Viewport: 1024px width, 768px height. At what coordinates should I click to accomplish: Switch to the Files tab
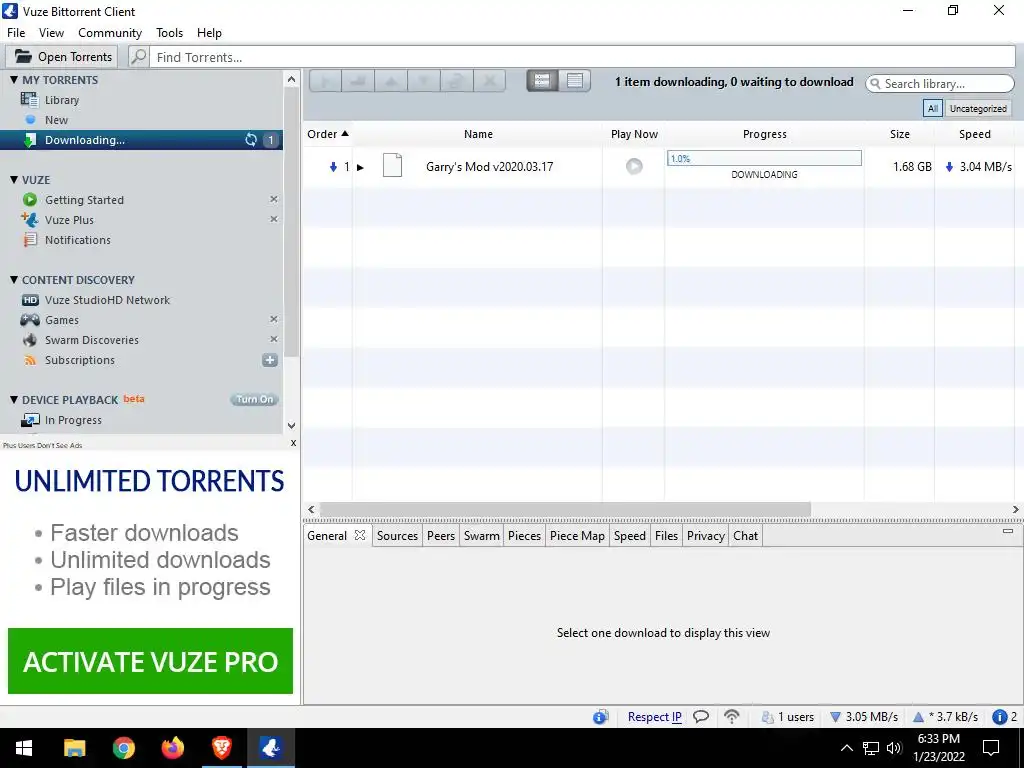coord(666,536)
